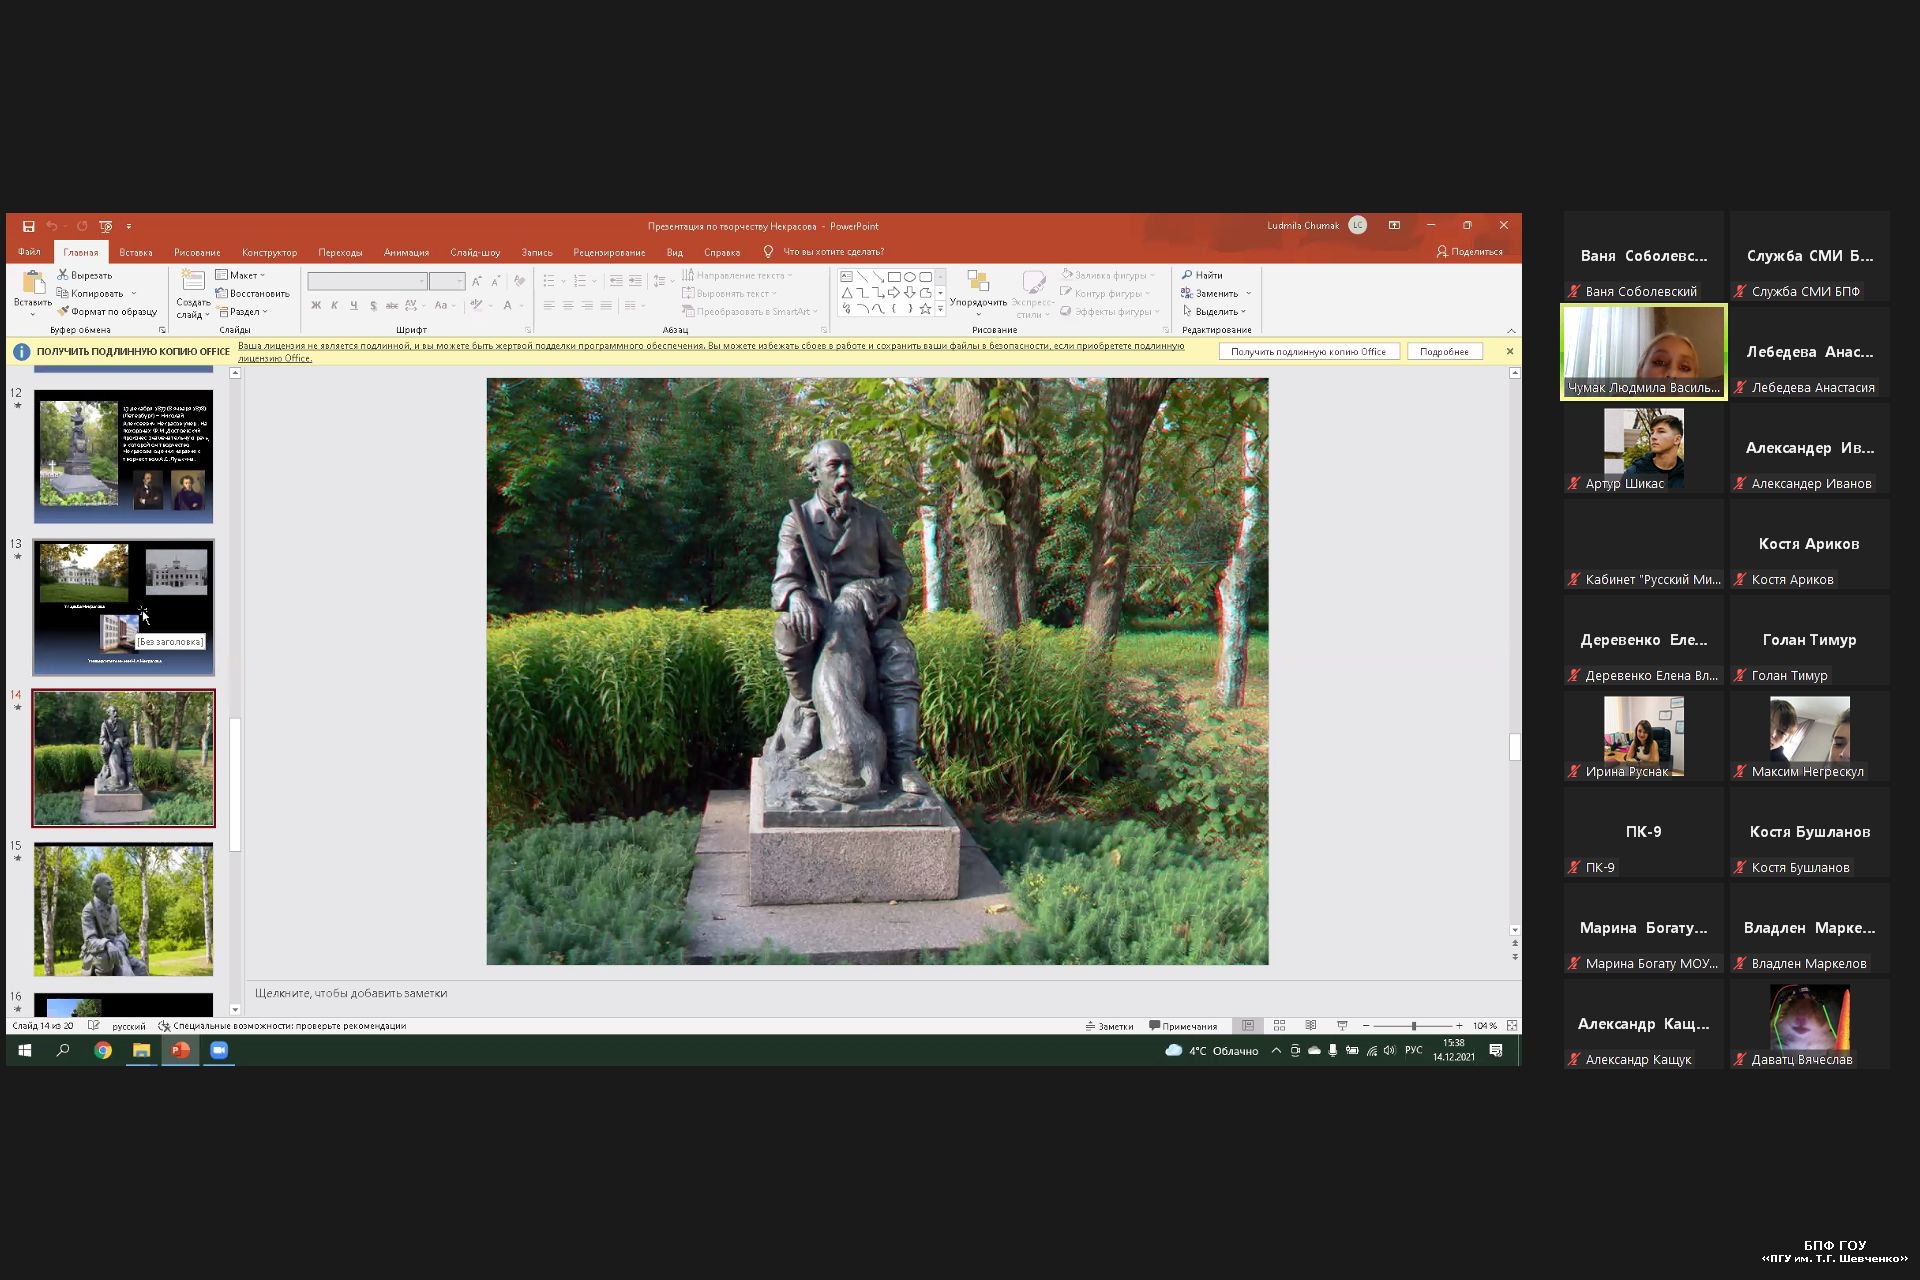
Task: Toggle underline (Ч) formatting
Action: click(354, 305)
